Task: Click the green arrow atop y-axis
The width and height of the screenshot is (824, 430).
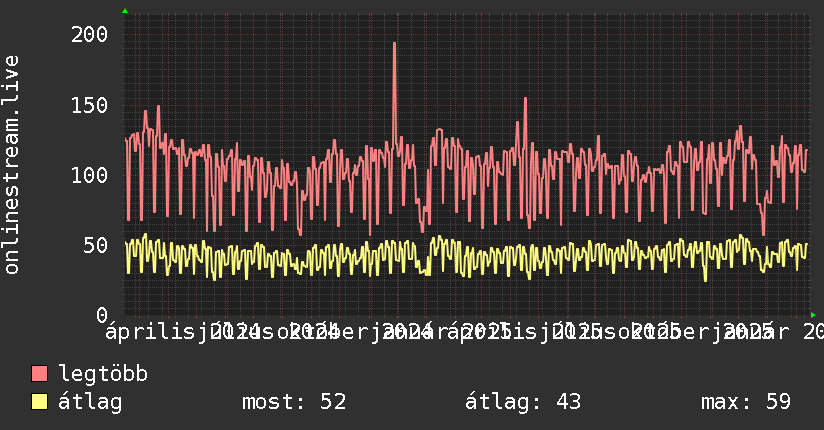Action: pyautogui.click(x=125, y=11)
